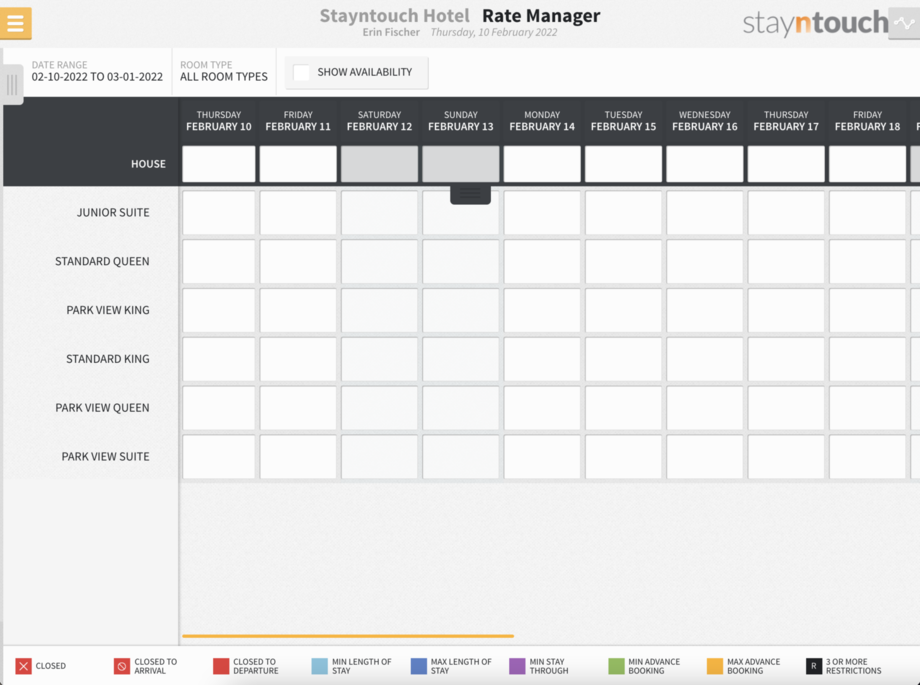This screenshot has height=685, width=920.
Task: Select the Friday February 11 column header
Action: coord(298,121)
